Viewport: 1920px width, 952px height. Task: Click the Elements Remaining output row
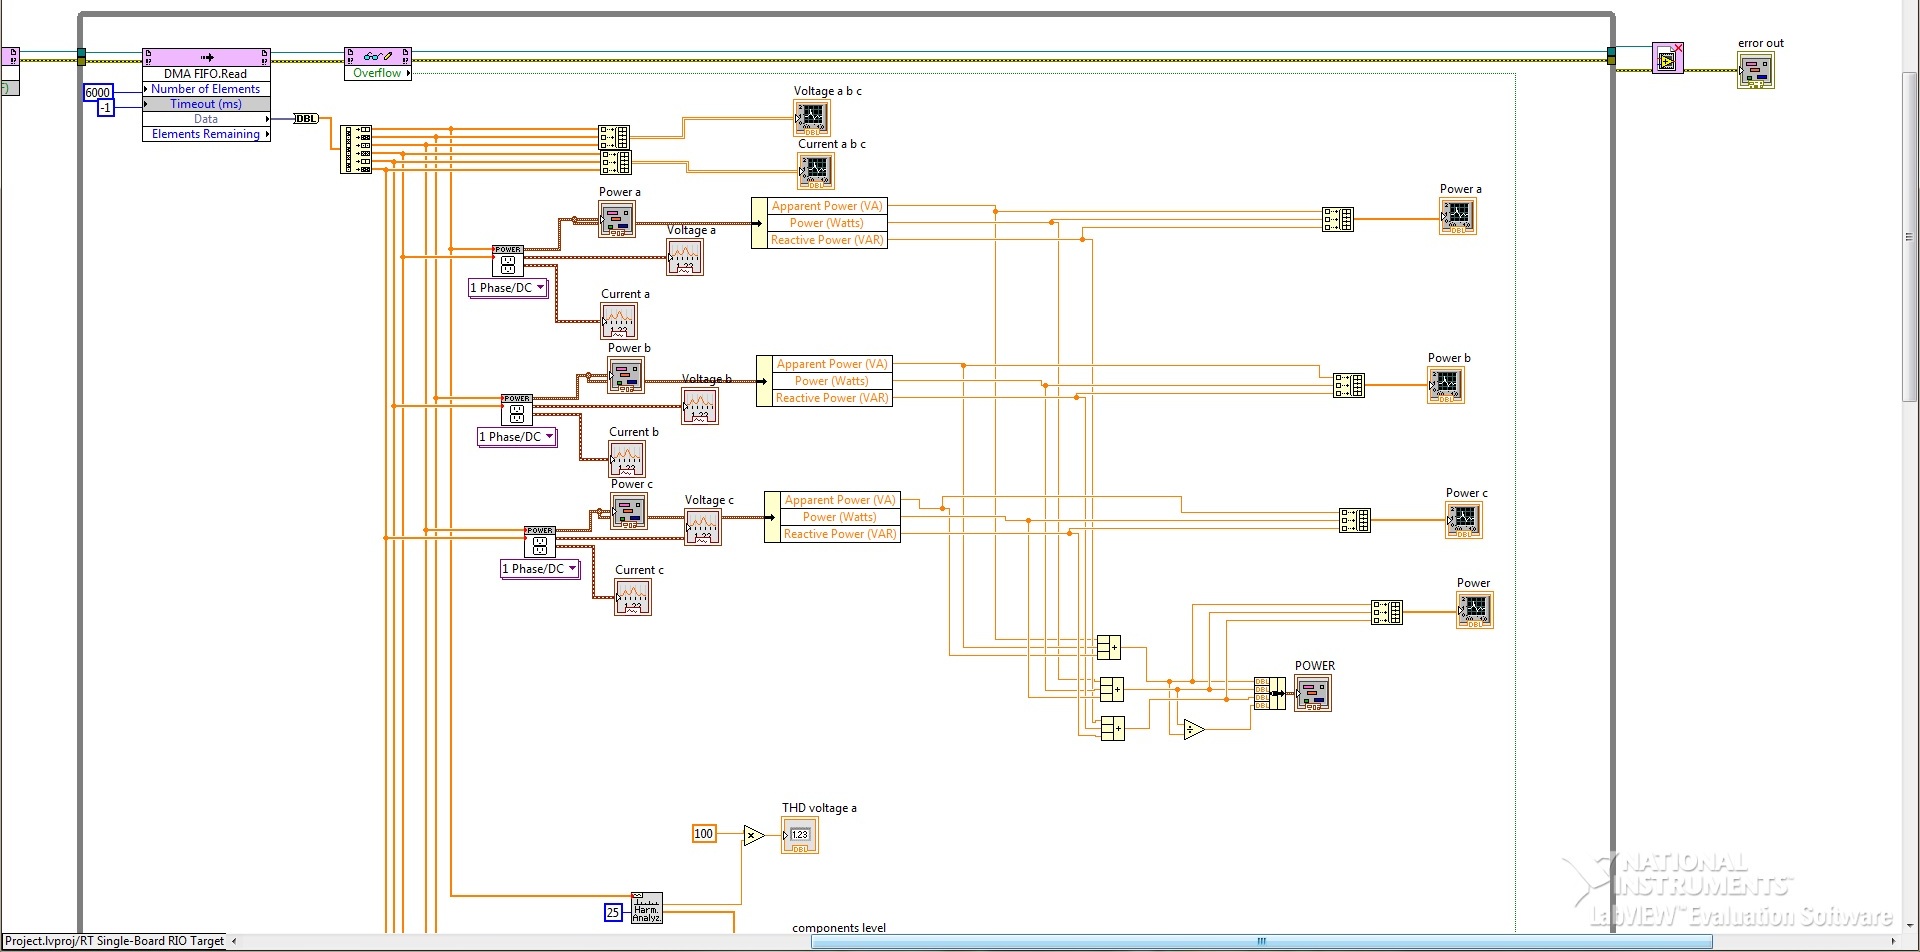pyautogui.click(x=206, y=134)
